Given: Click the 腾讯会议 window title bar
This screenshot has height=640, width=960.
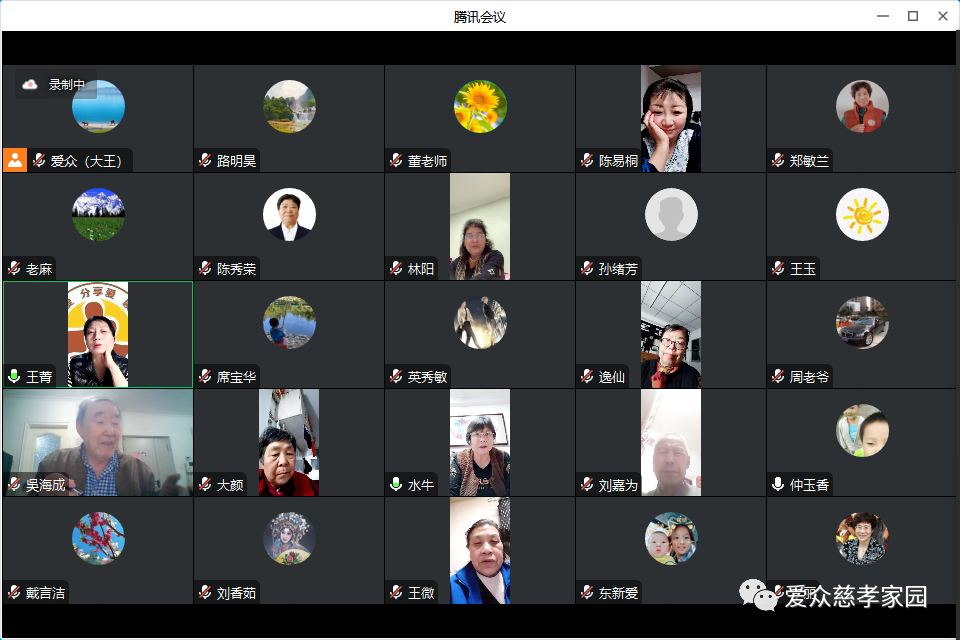Looking at the screenshot, I should (480, 16).
